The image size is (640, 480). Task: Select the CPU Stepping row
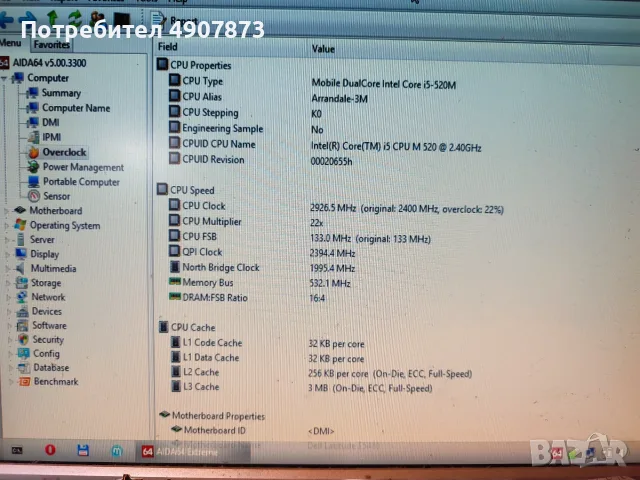coord(246,113)
